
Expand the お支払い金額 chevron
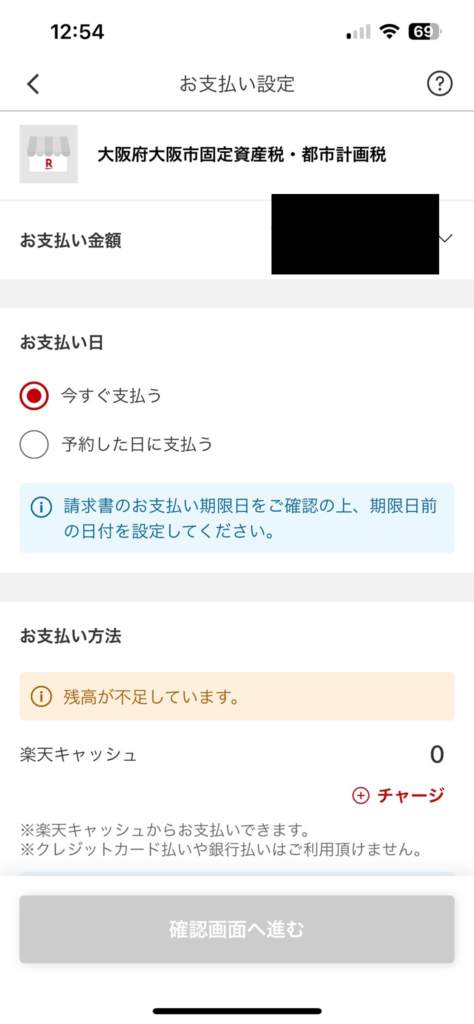pyautogui.click(x=447, y=239)
